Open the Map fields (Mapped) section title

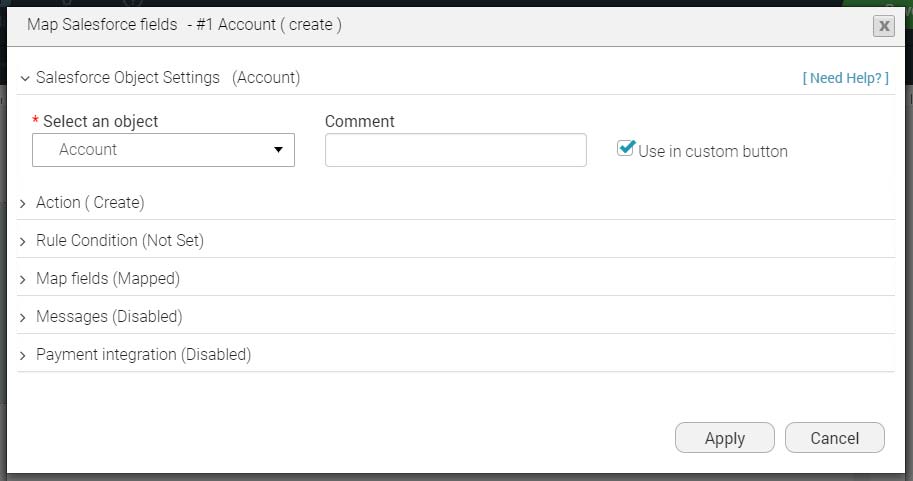coord(108,279)
